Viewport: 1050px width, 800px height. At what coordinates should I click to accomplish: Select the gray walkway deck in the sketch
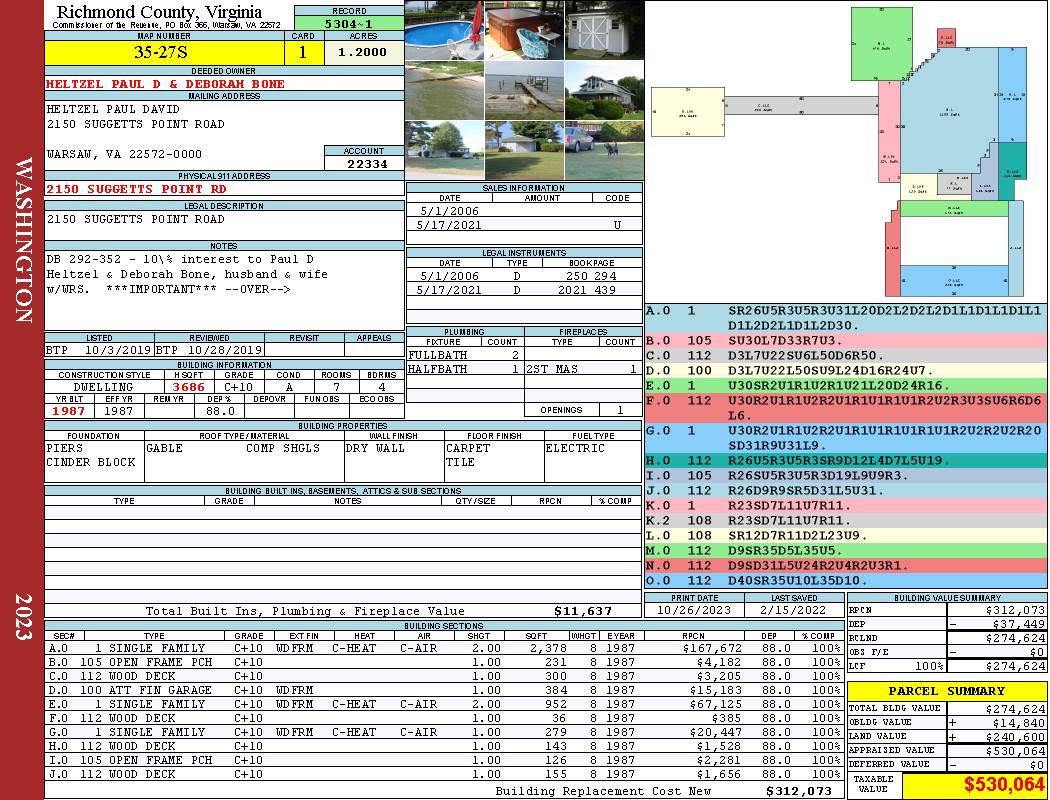pos(802,105)
